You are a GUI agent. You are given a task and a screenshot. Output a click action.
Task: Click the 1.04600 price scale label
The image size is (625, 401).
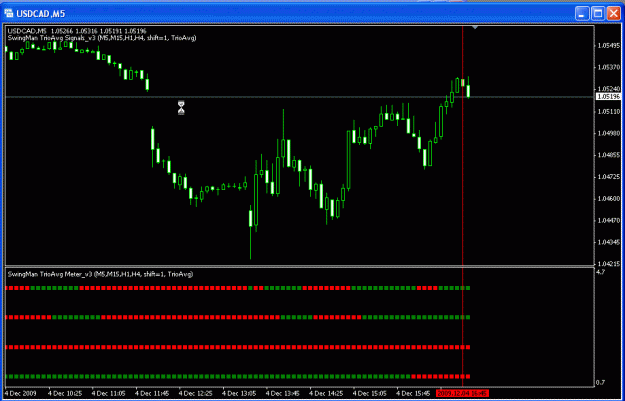tap(608, 199)
